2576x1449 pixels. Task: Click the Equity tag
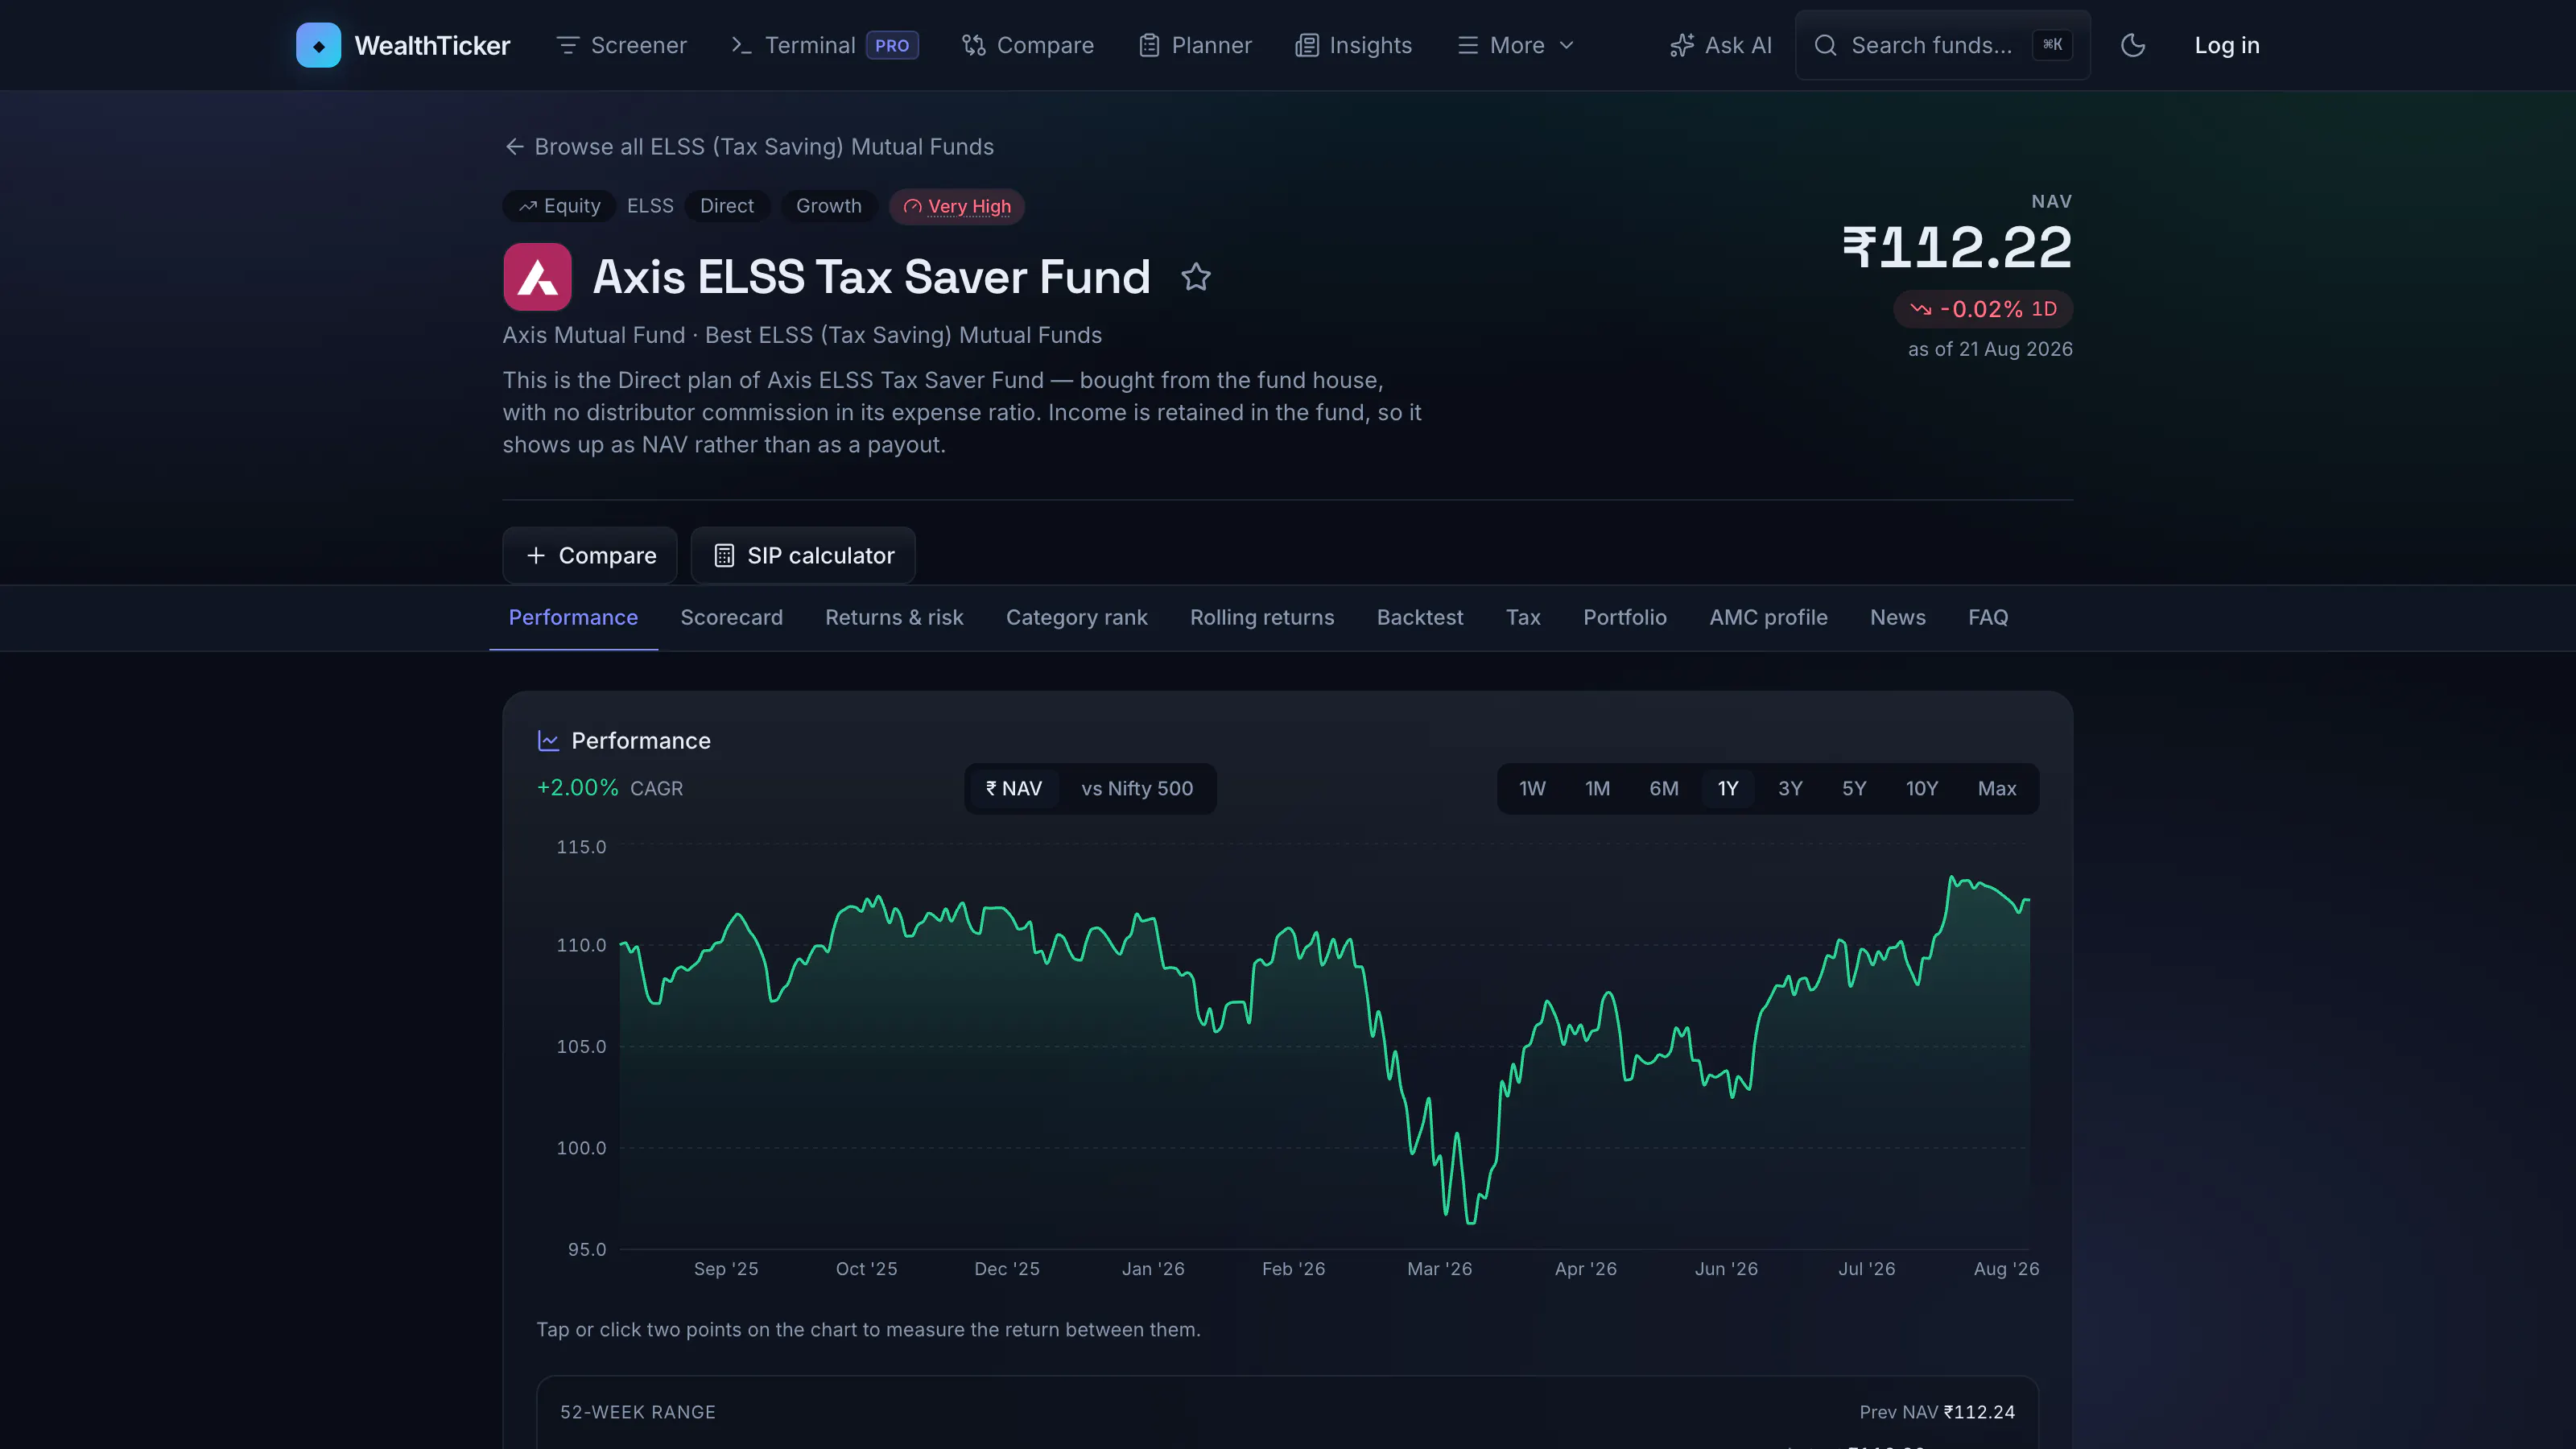[559, 207]
